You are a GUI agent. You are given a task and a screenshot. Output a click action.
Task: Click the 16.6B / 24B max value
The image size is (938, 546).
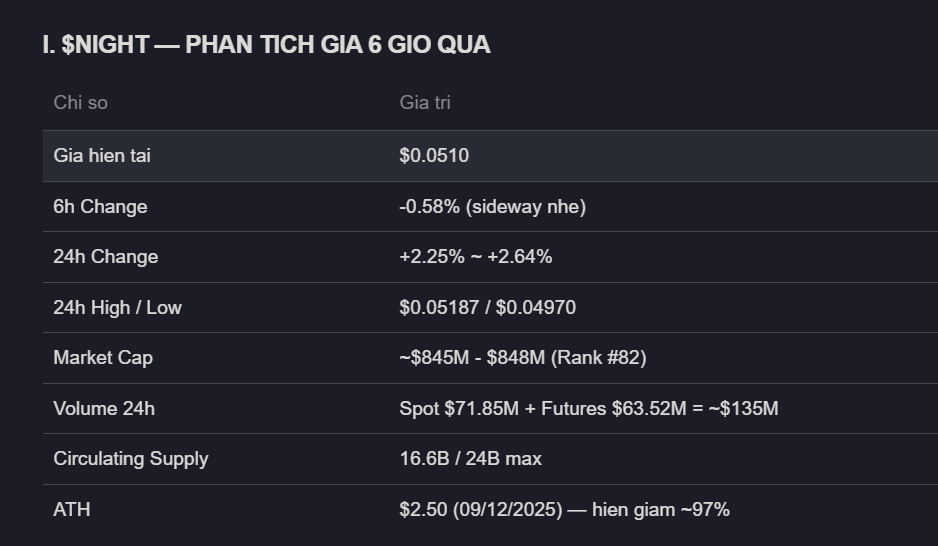point(470,459)
